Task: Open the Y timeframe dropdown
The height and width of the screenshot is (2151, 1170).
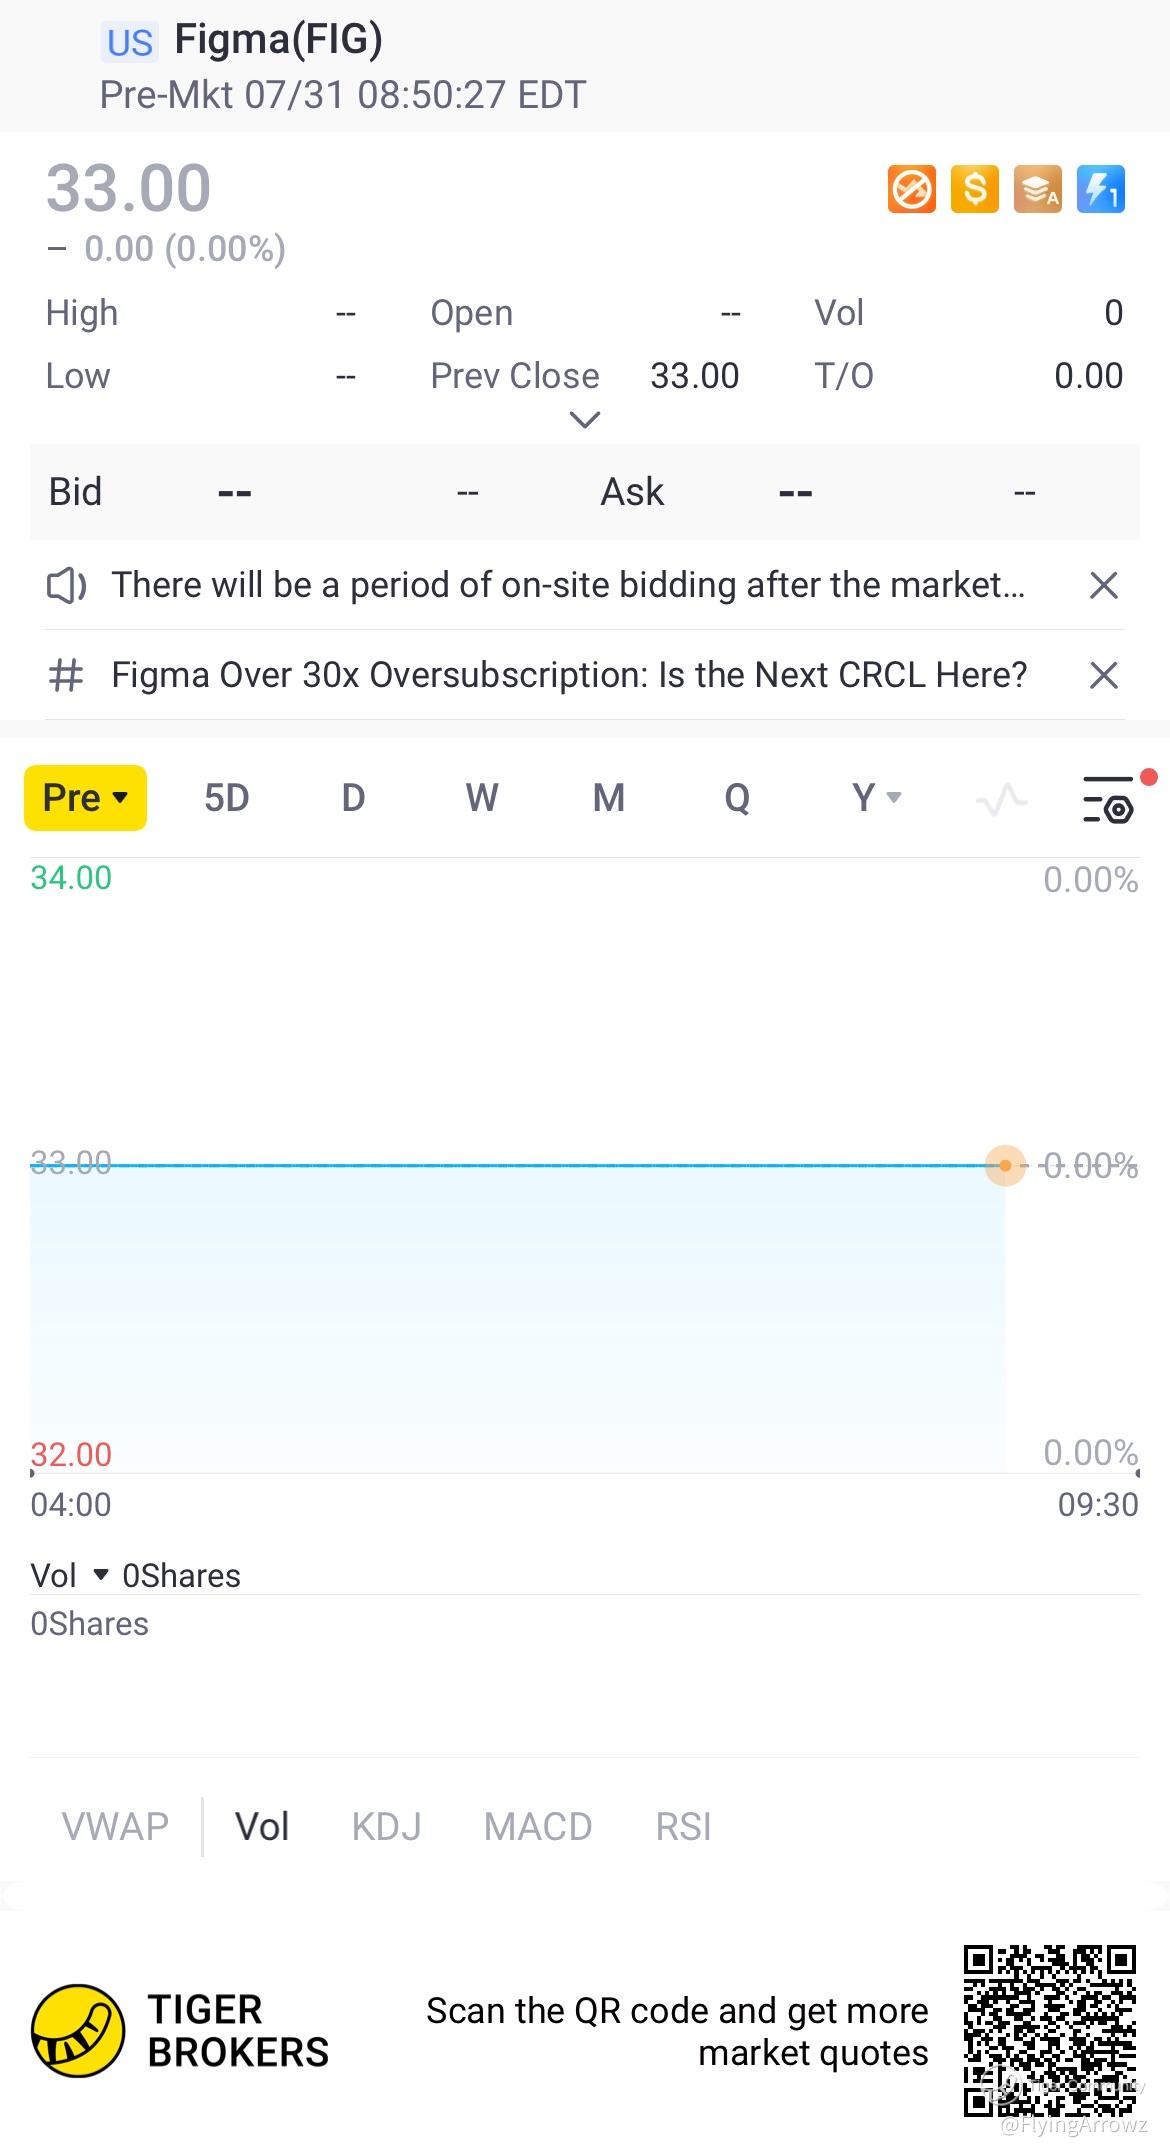Action: (x=876, y=798)
